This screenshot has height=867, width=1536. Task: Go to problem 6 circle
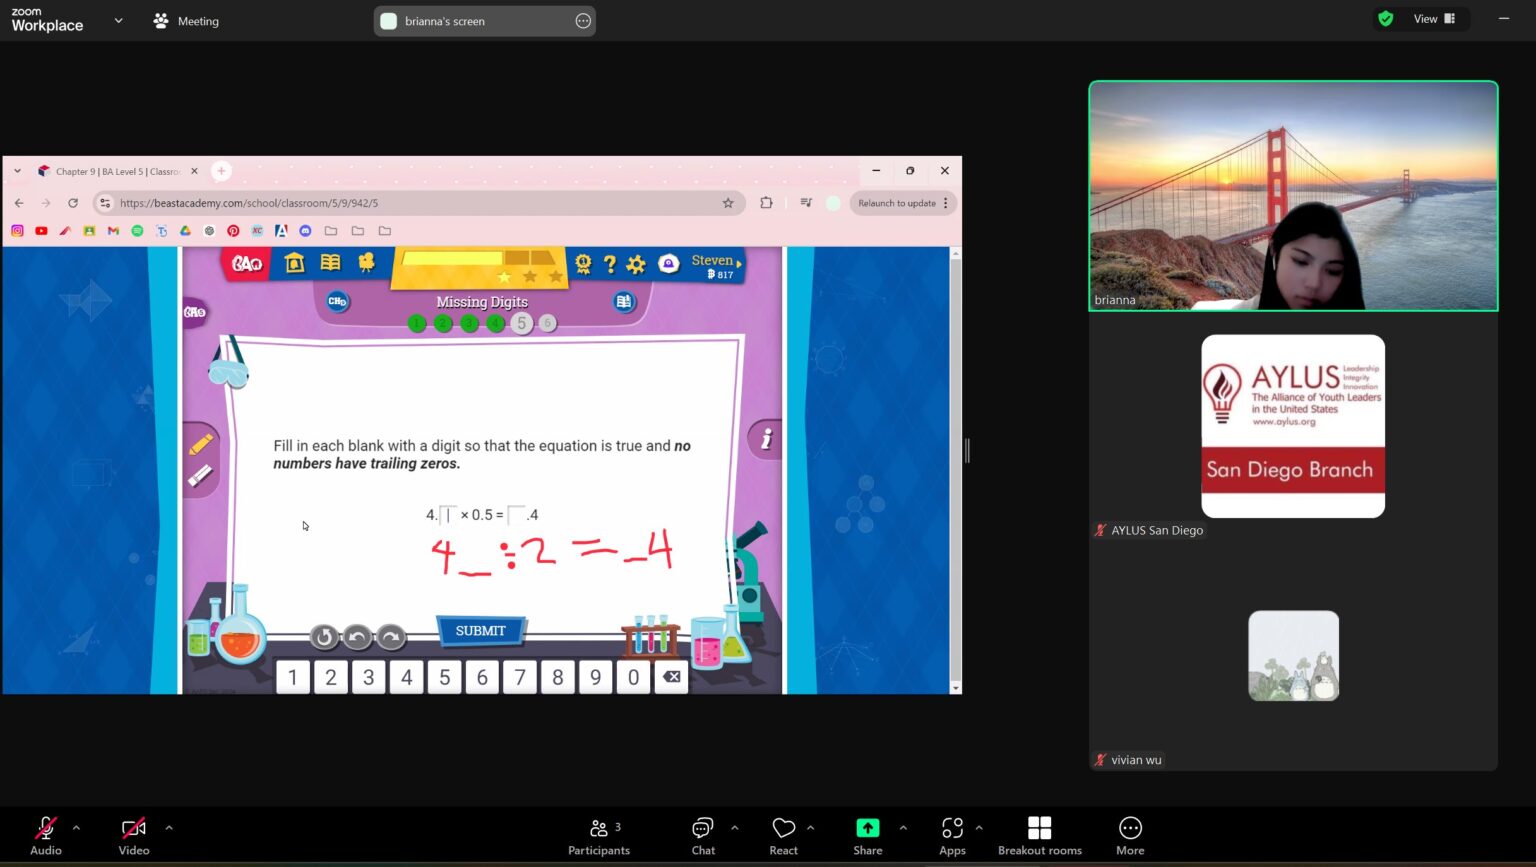[547, 323]
